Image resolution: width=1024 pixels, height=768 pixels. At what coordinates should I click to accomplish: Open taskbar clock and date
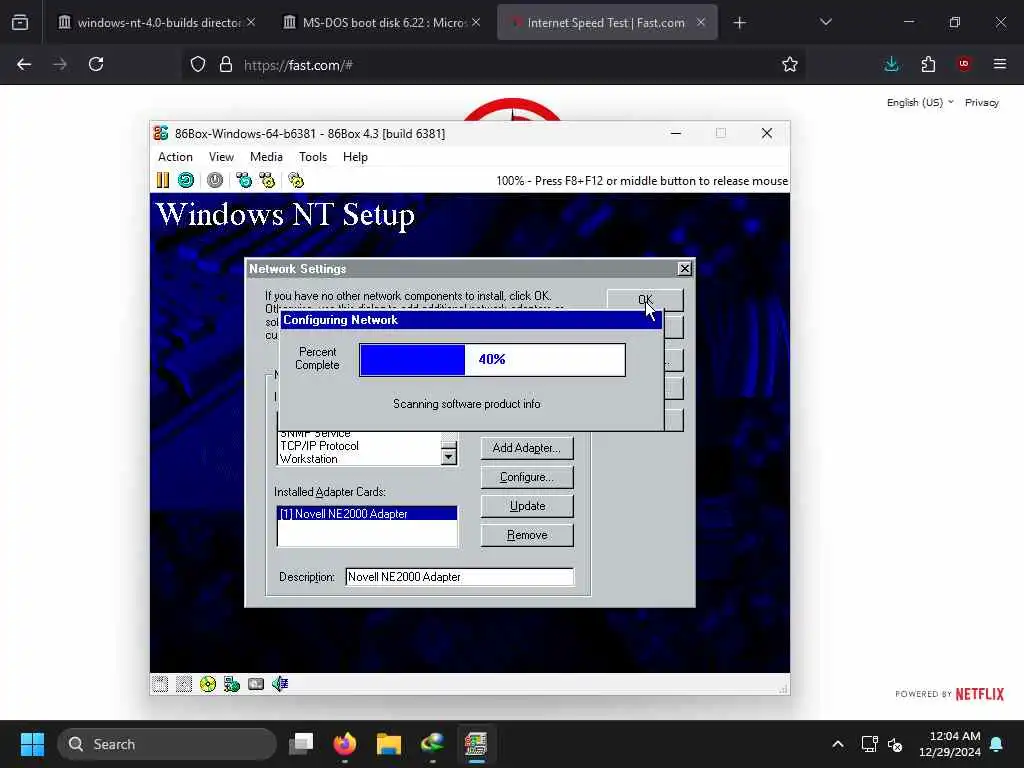(950, 744)
